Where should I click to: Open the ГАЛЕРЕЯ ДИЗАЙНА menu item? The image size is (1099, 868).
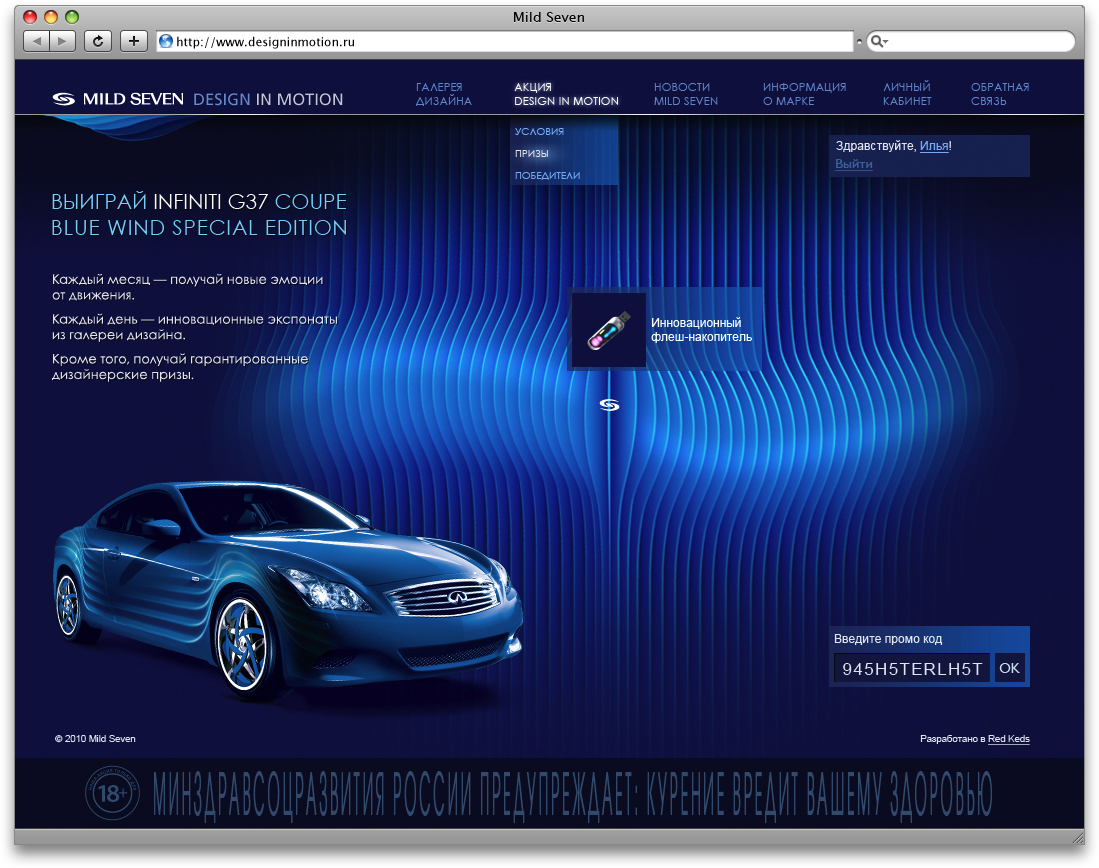coord(444,94)
